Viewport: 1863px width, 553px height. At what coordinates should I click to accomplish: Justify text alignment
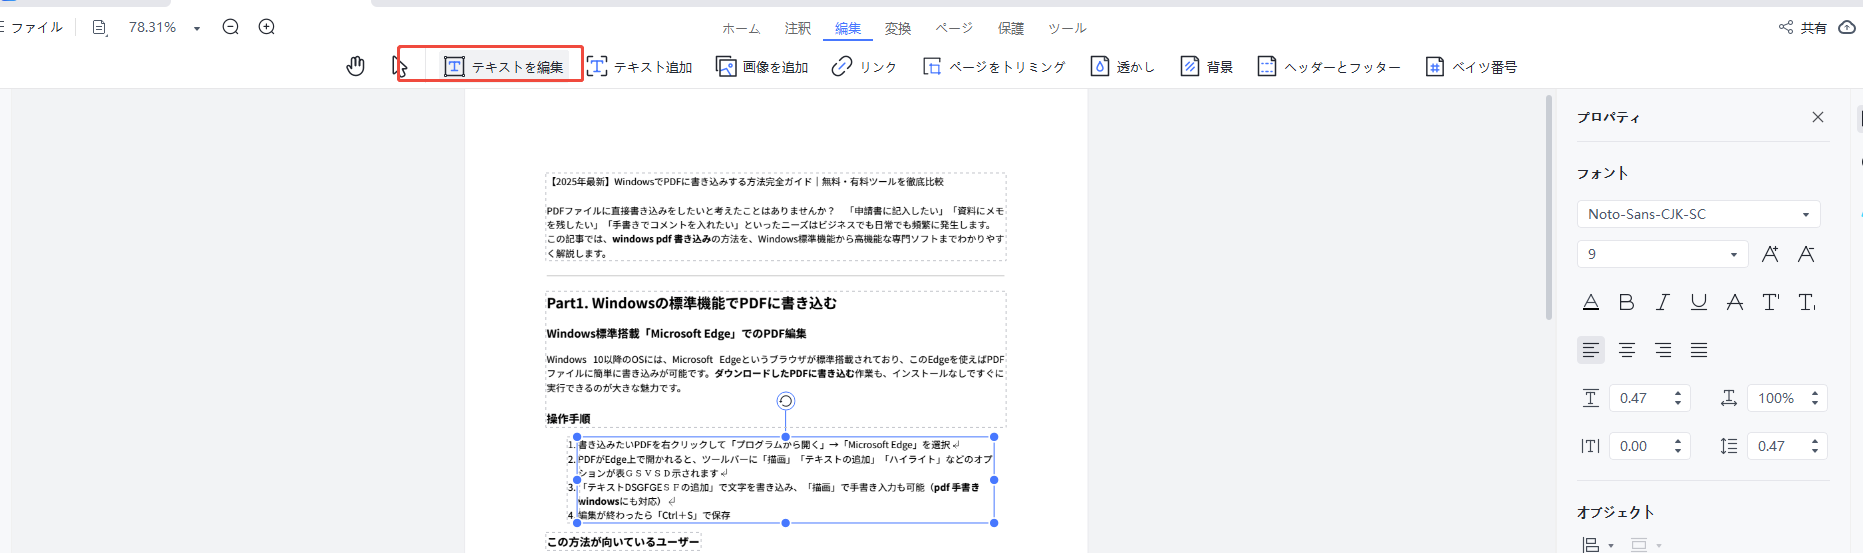pyautogui.click(x=1699, y=350)
